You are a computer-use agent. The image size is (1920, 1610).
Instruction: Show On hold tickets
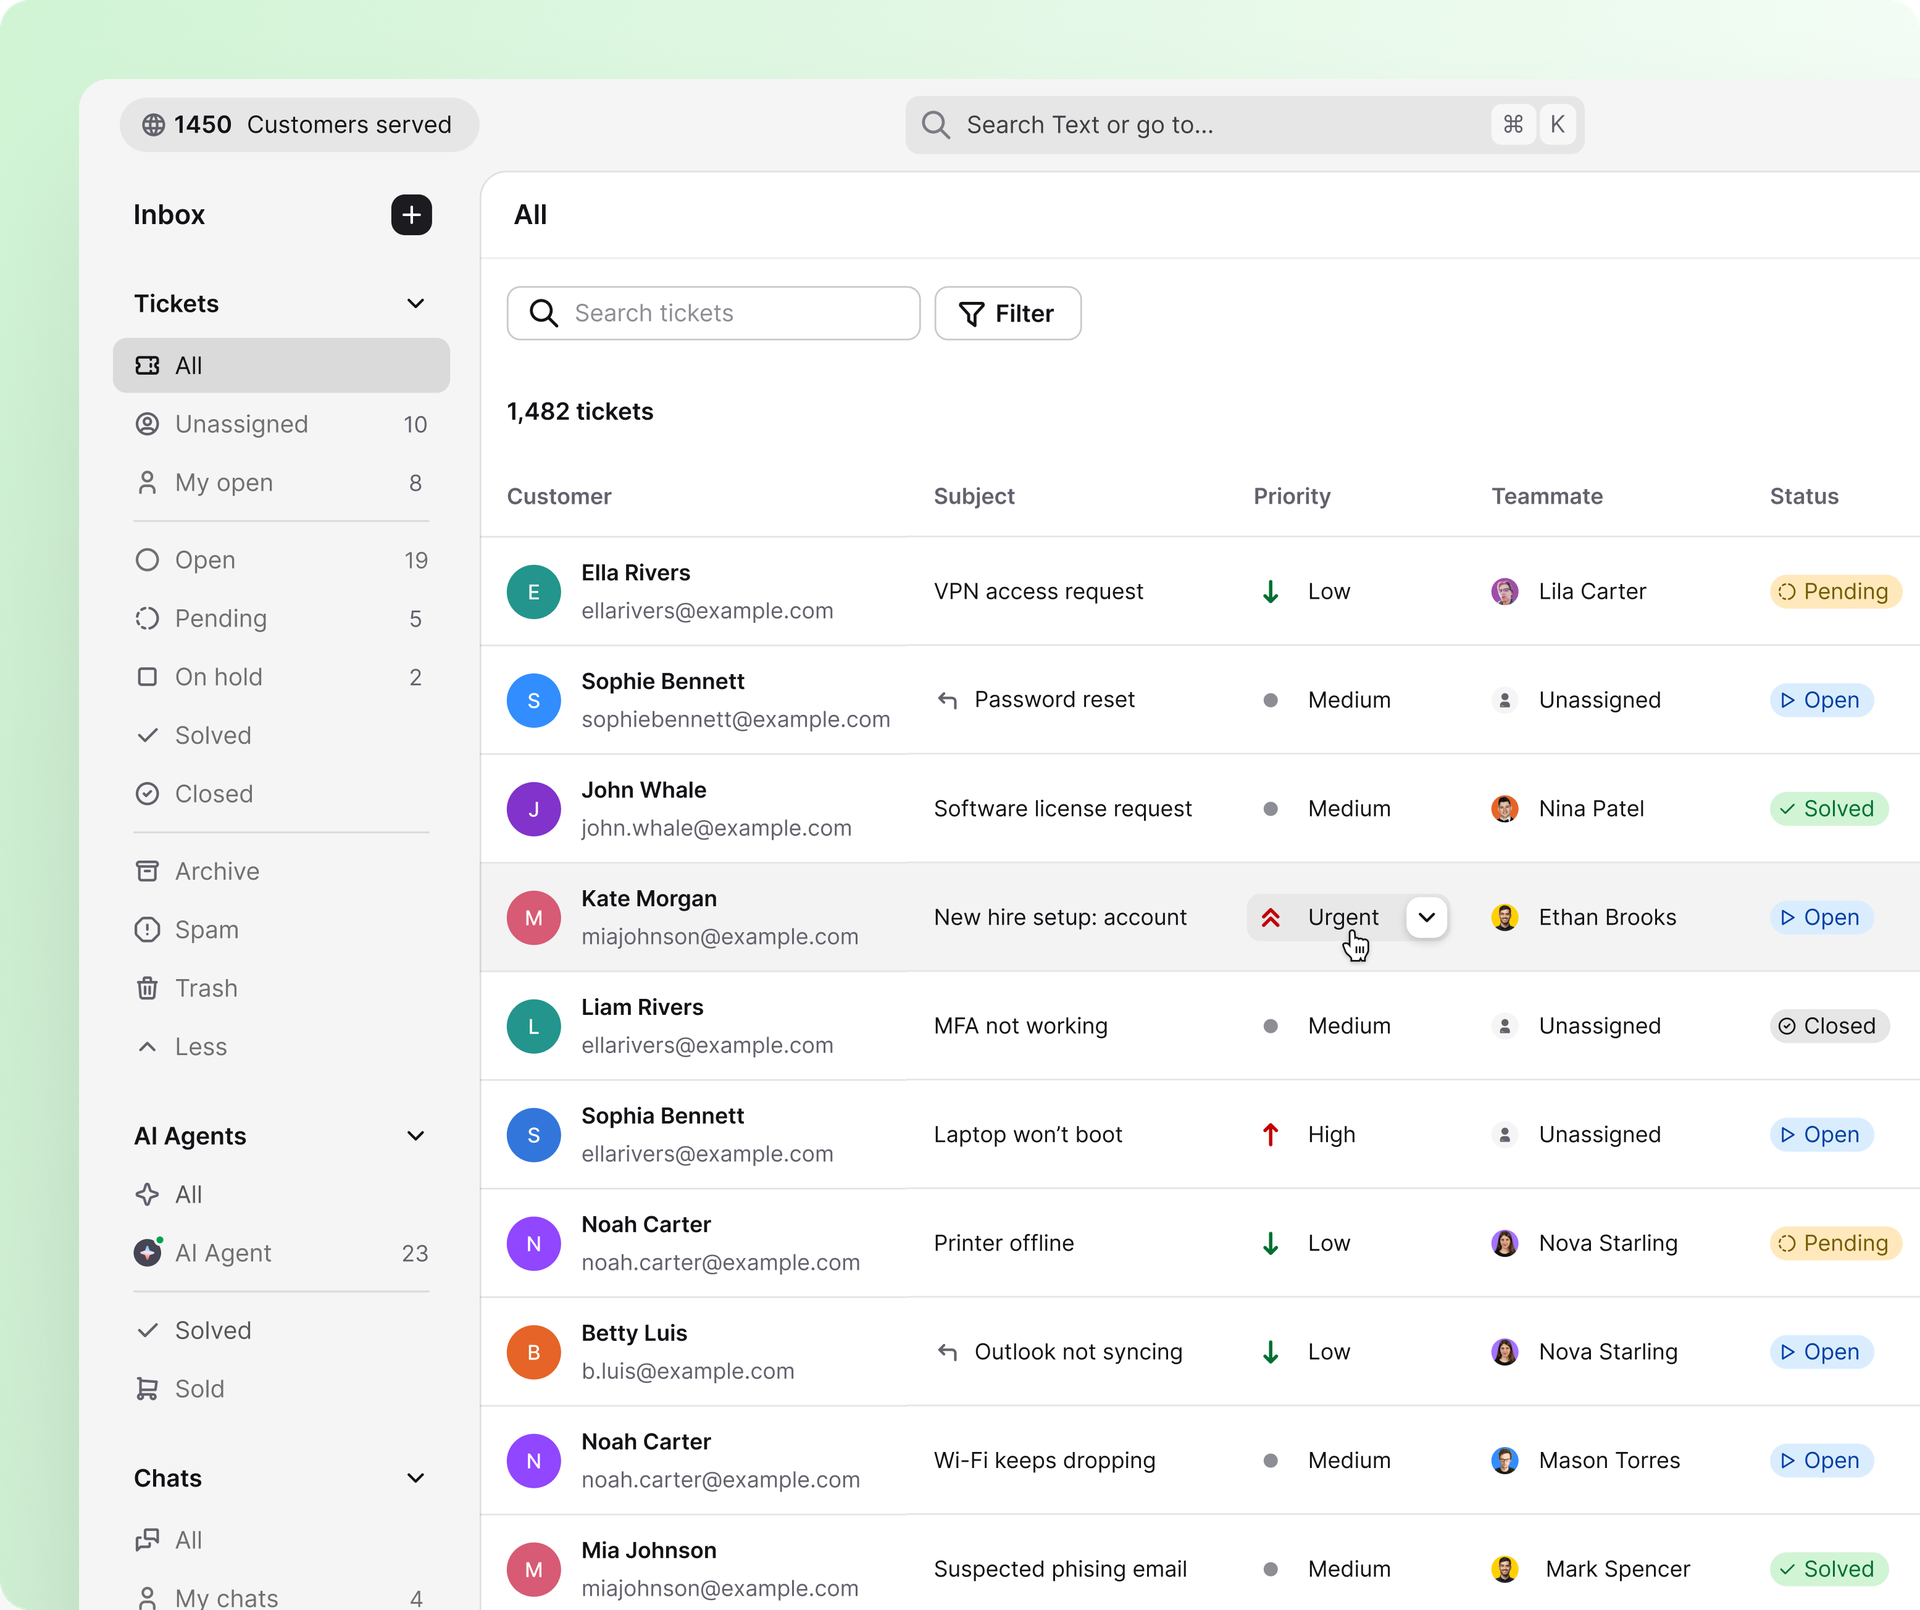(x=281, y=677)
